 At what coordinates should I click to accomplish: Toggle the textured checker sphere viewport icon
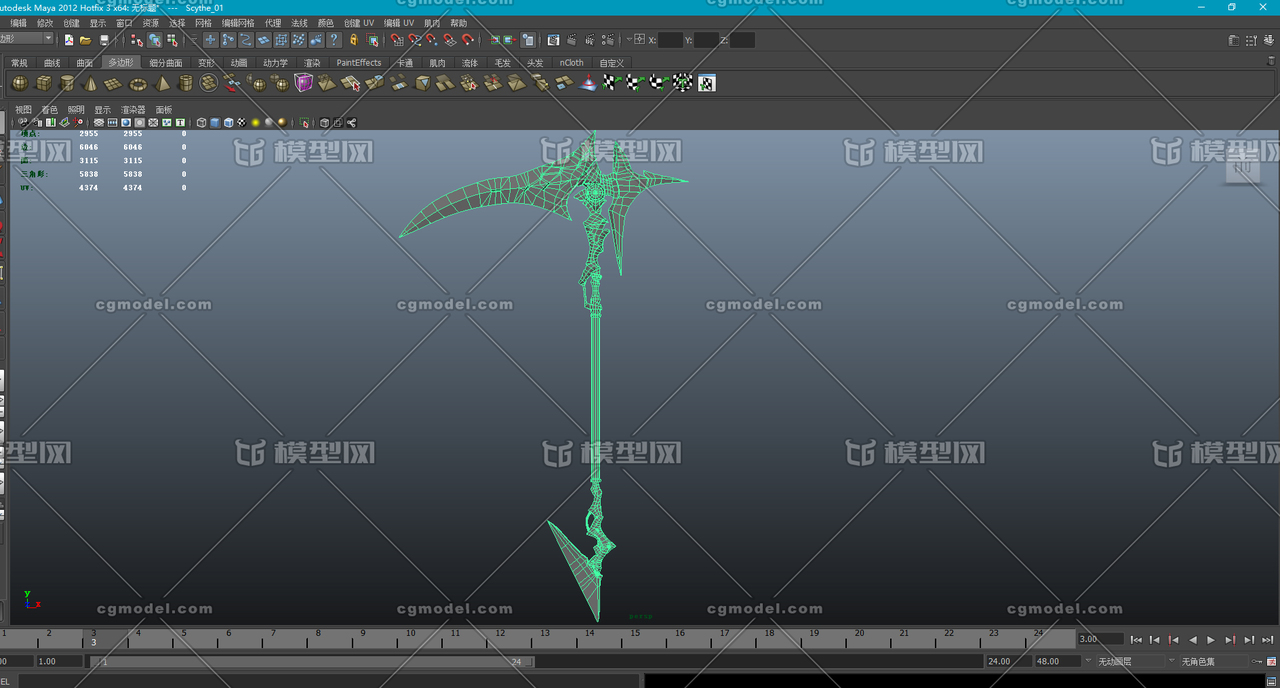tap(242, 122)
